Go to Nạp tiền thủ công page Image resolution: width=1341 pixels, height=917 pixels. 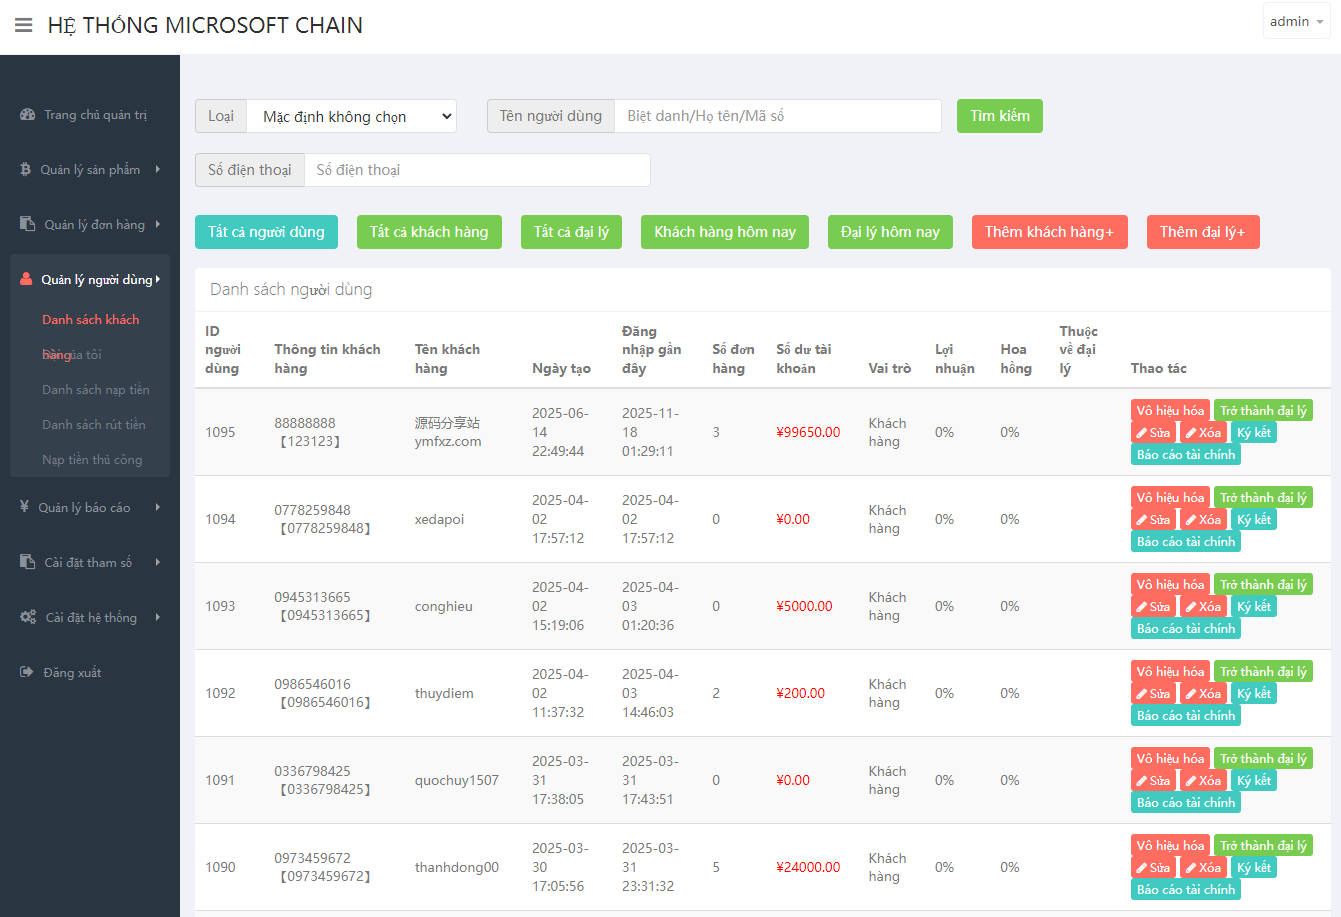(92, 460)
